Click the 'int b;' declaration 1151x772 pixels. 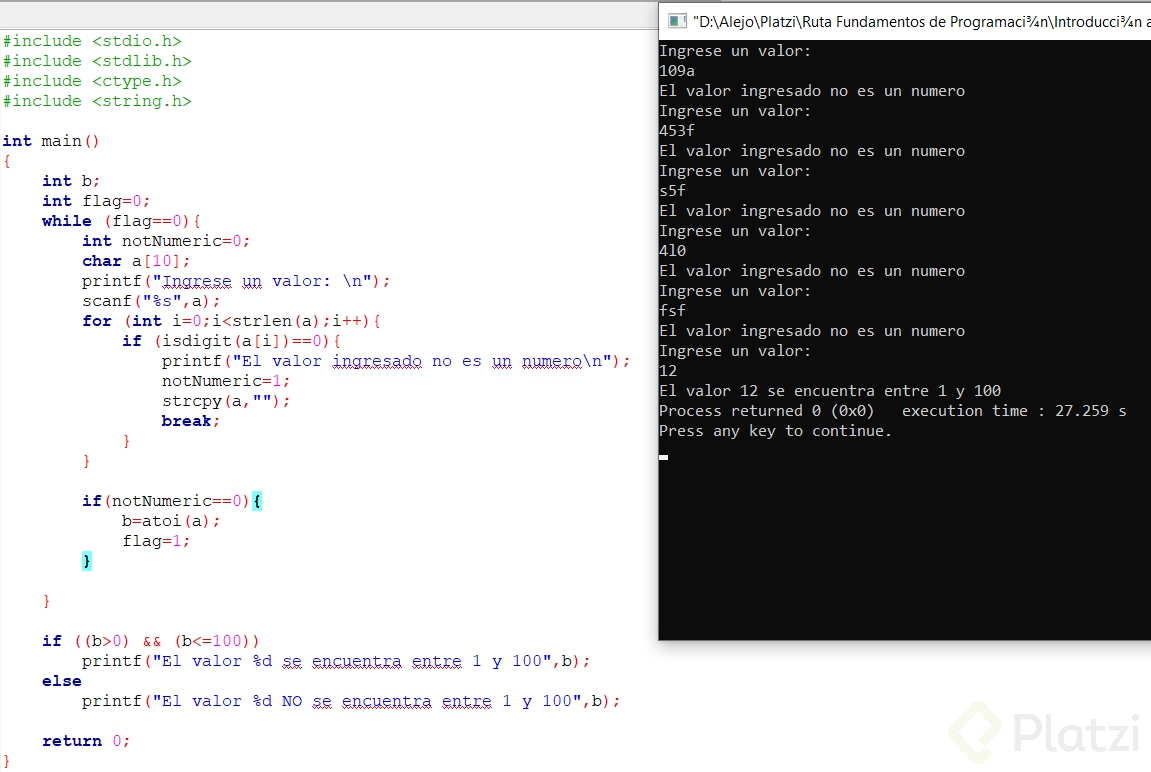point(70,181)
